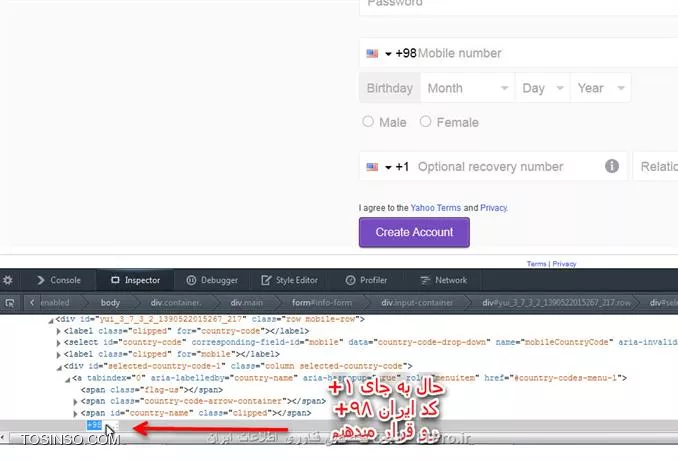Collapse the div row mobile-row node
The width and height of the screenshot is (678, 461).
[51, 320]
